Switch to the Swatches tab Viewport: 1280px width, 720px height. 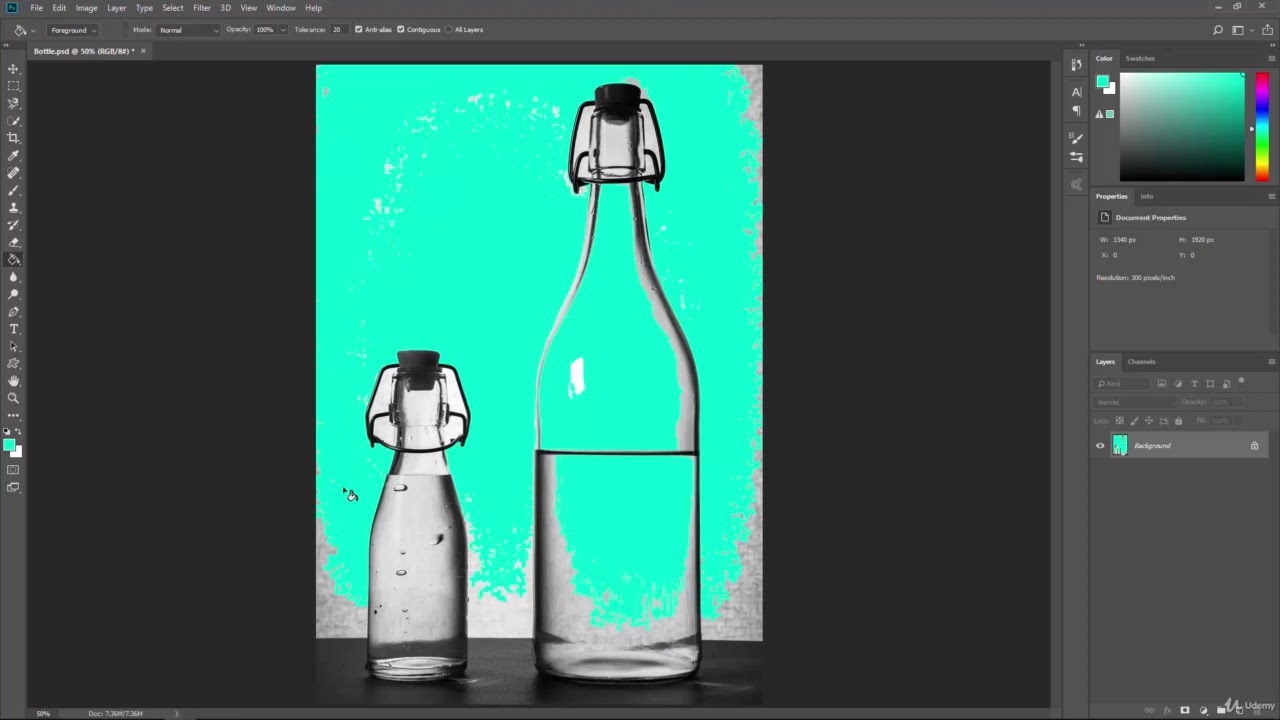coord(1140,58)
